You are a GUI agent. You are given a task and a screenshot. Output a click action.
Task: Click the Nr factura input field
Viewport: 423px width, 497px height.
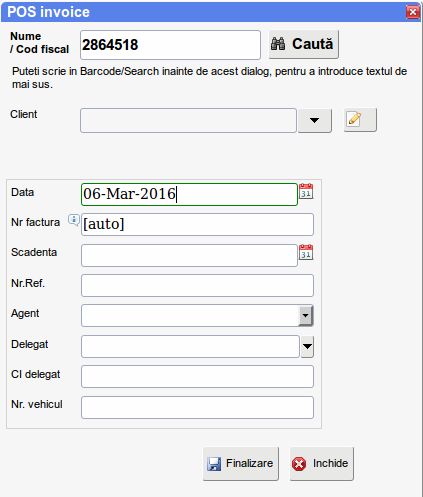(197, 224)
